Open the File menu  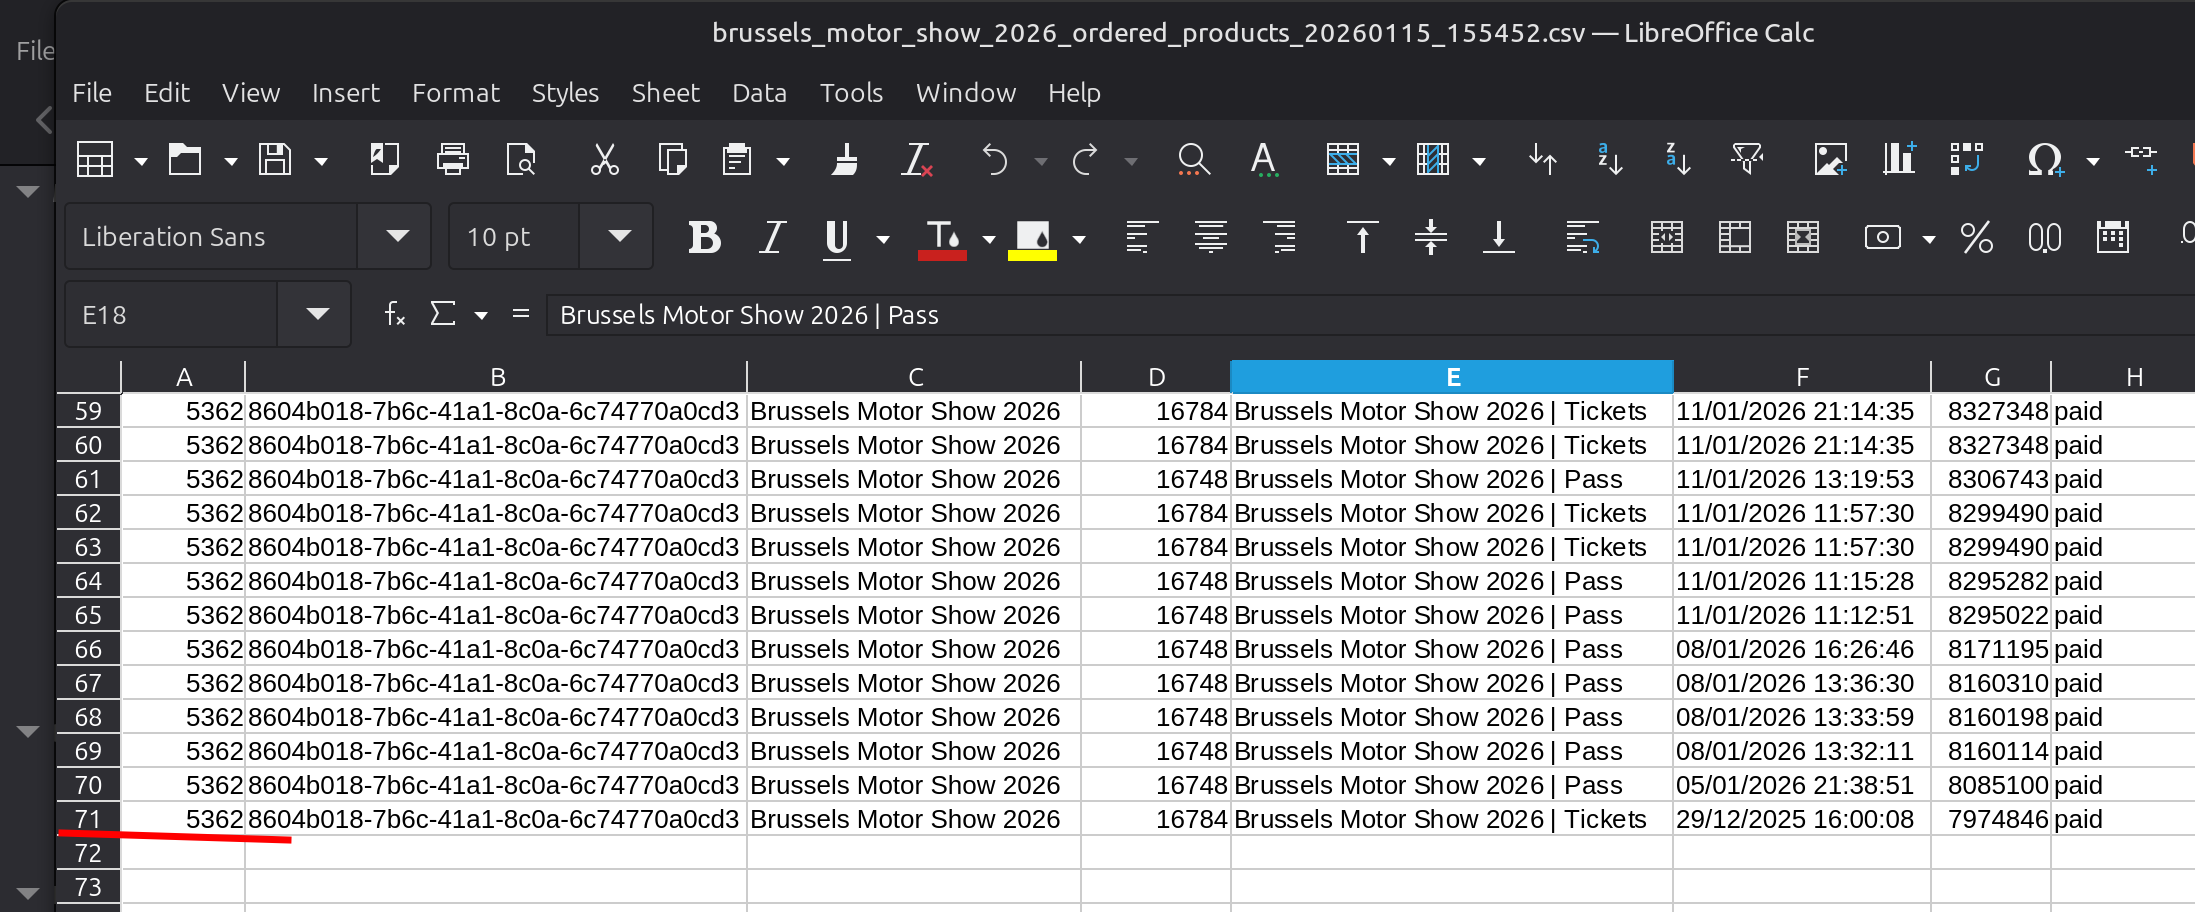(92, 93)
